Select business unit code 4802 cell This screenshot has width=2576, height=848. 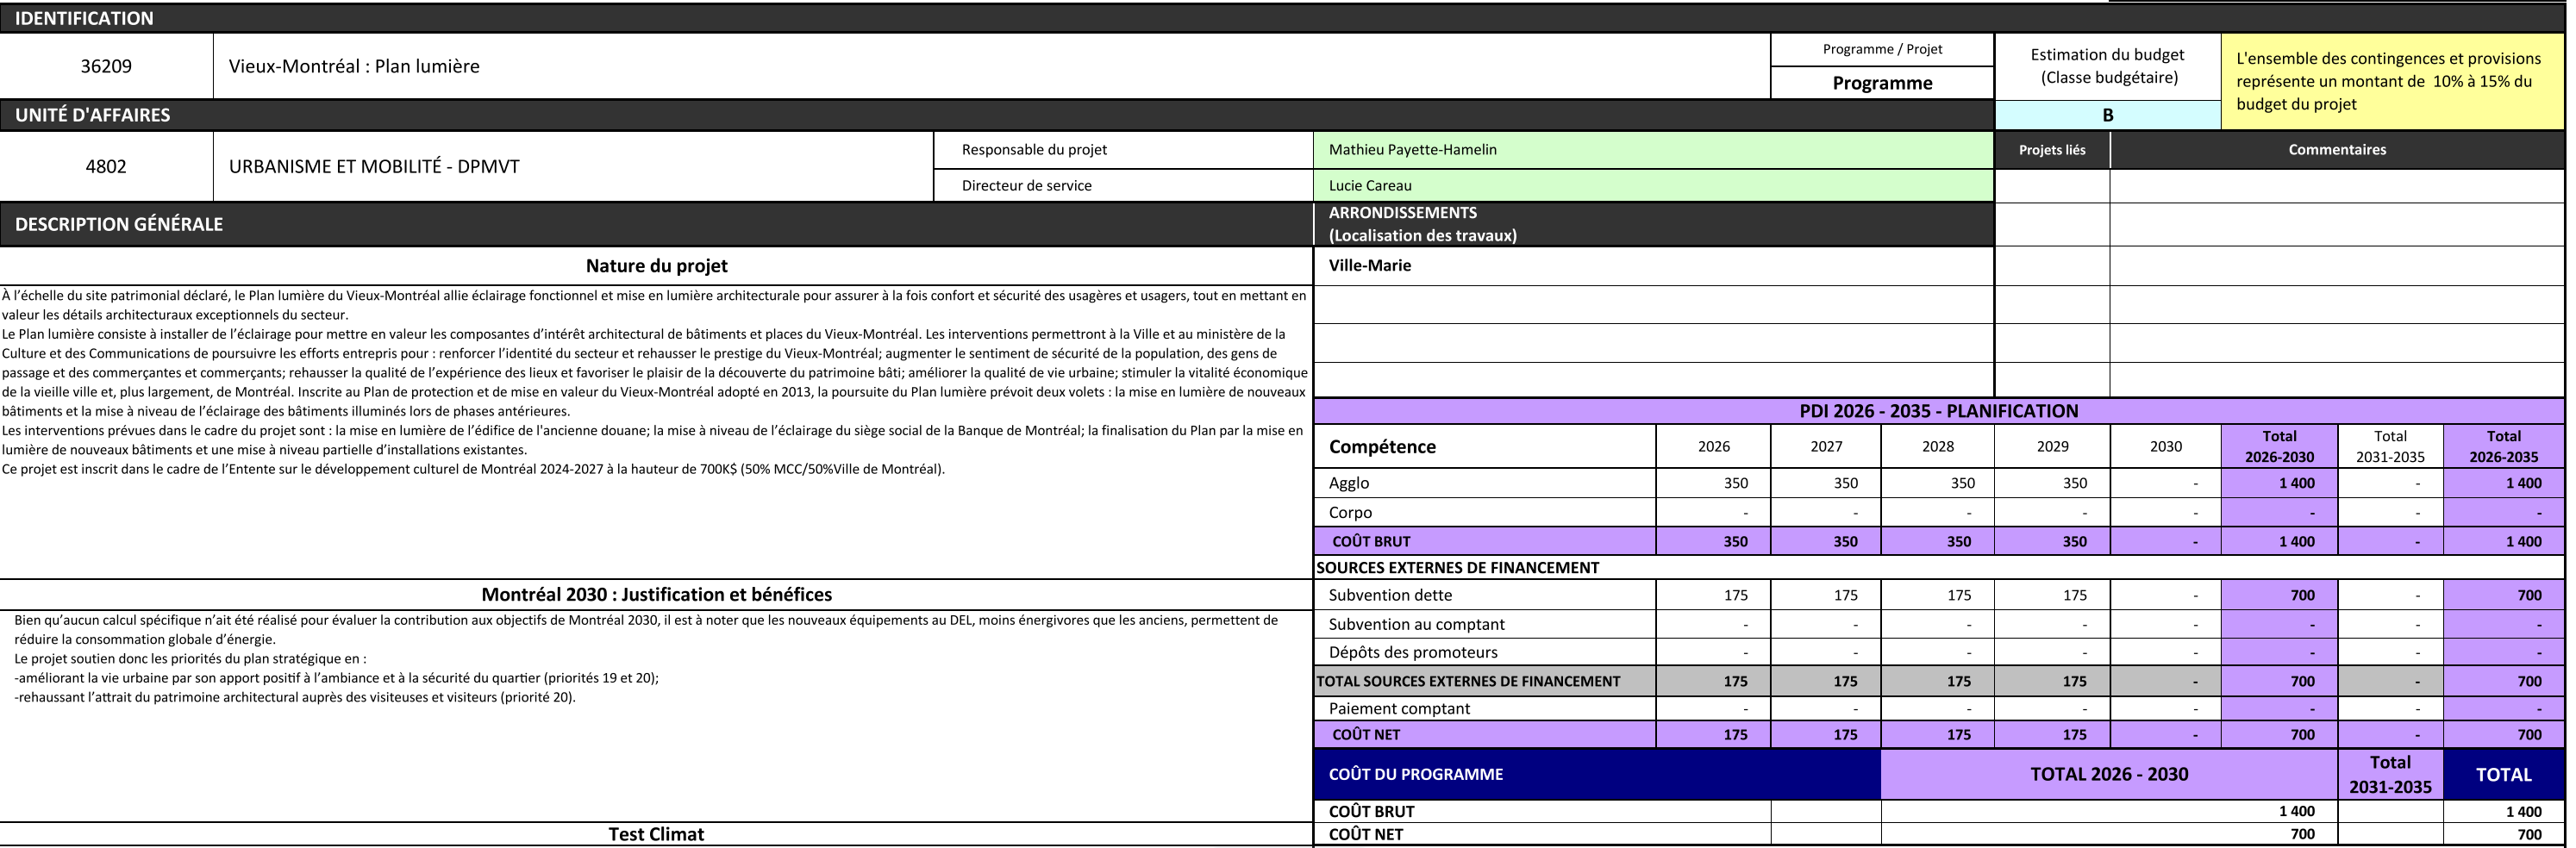[106, 166]
